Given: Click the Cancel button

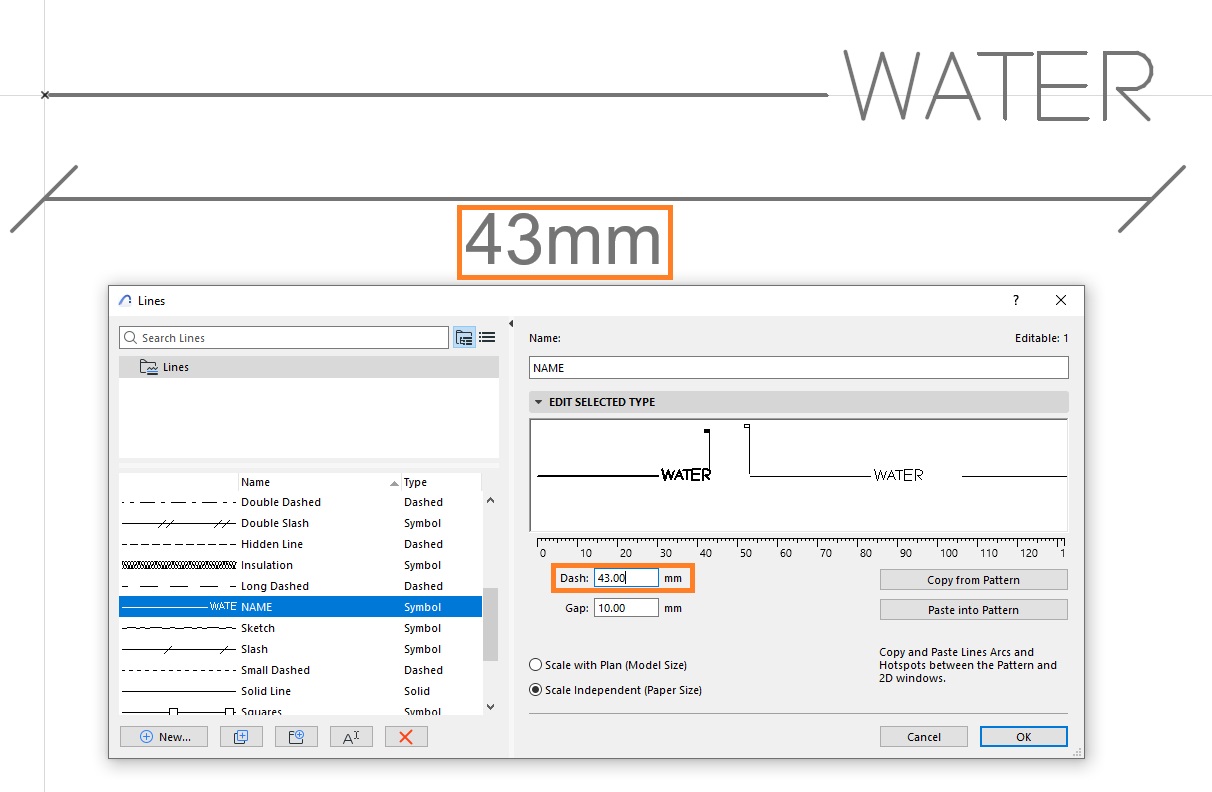Looking at the screenshot, I should (924, 737).
